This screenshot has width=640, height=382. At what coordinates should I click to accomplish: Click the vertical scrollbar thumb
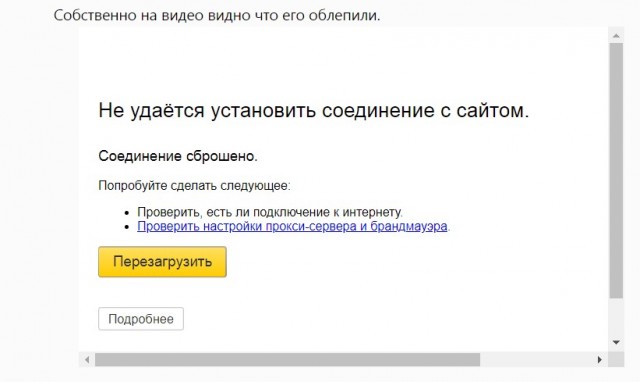(616, 171)
